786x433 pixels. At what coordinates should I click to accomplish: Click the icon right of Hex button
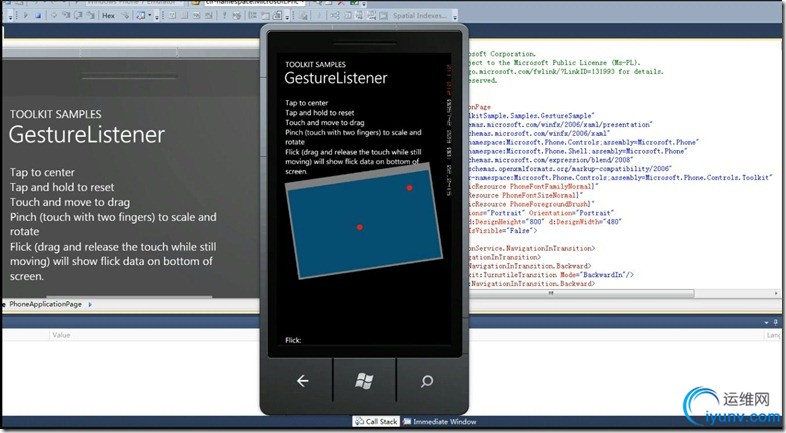point(125,16)
